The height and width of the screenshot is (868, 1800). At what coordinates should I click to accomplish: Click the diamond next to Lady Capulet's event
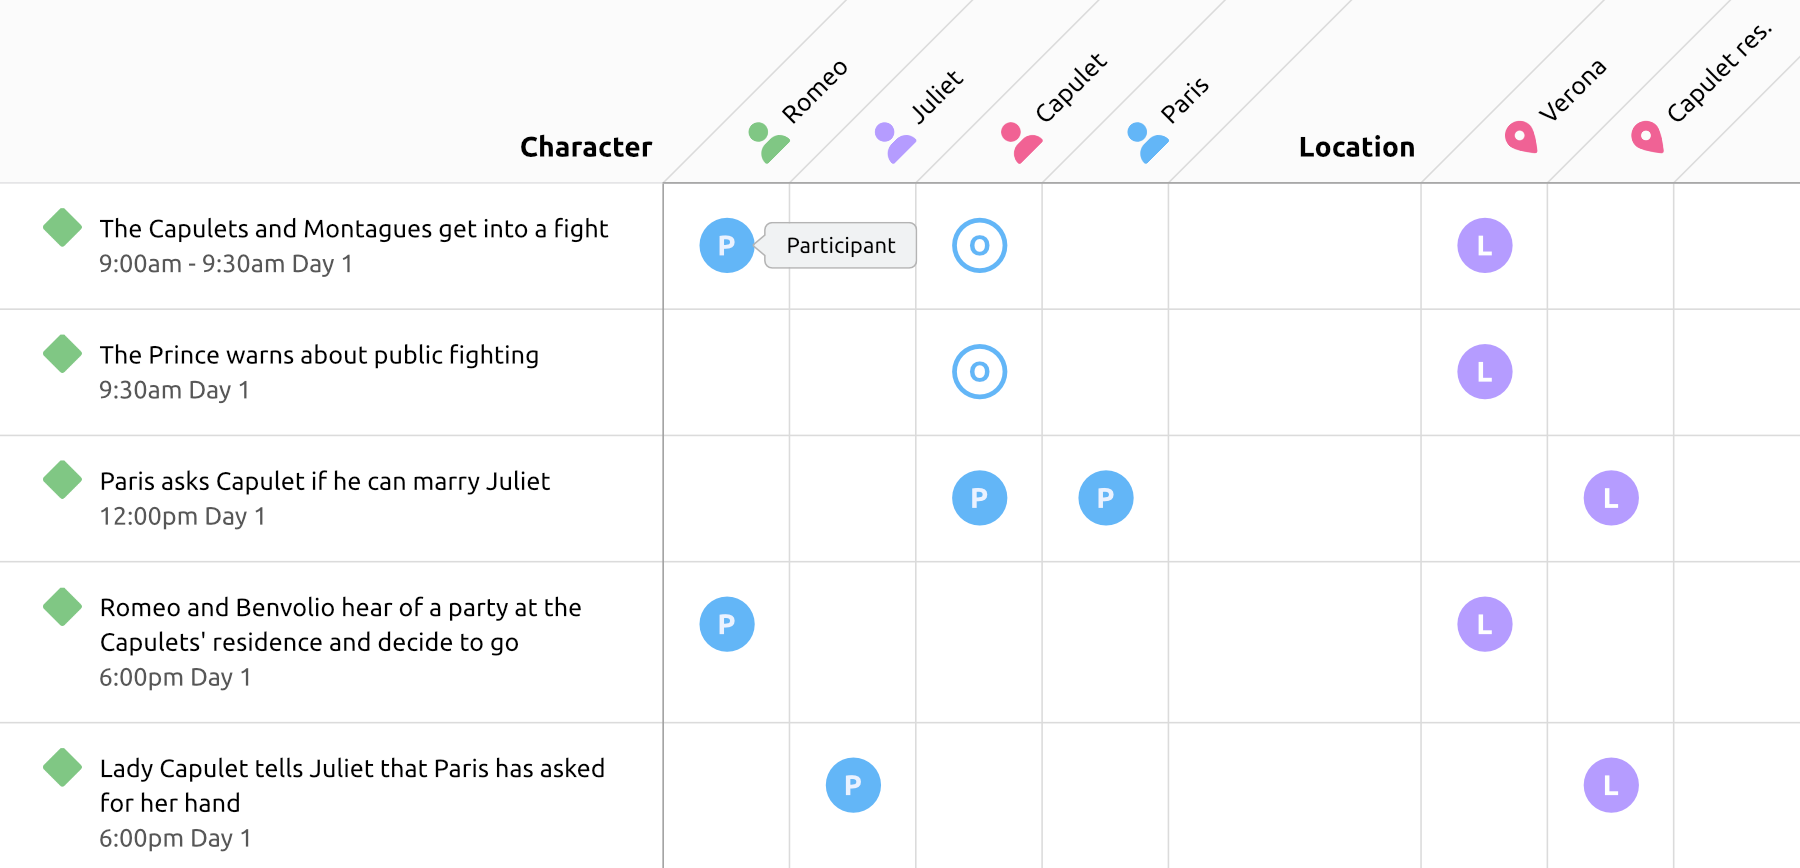click(x=61, y=767)
